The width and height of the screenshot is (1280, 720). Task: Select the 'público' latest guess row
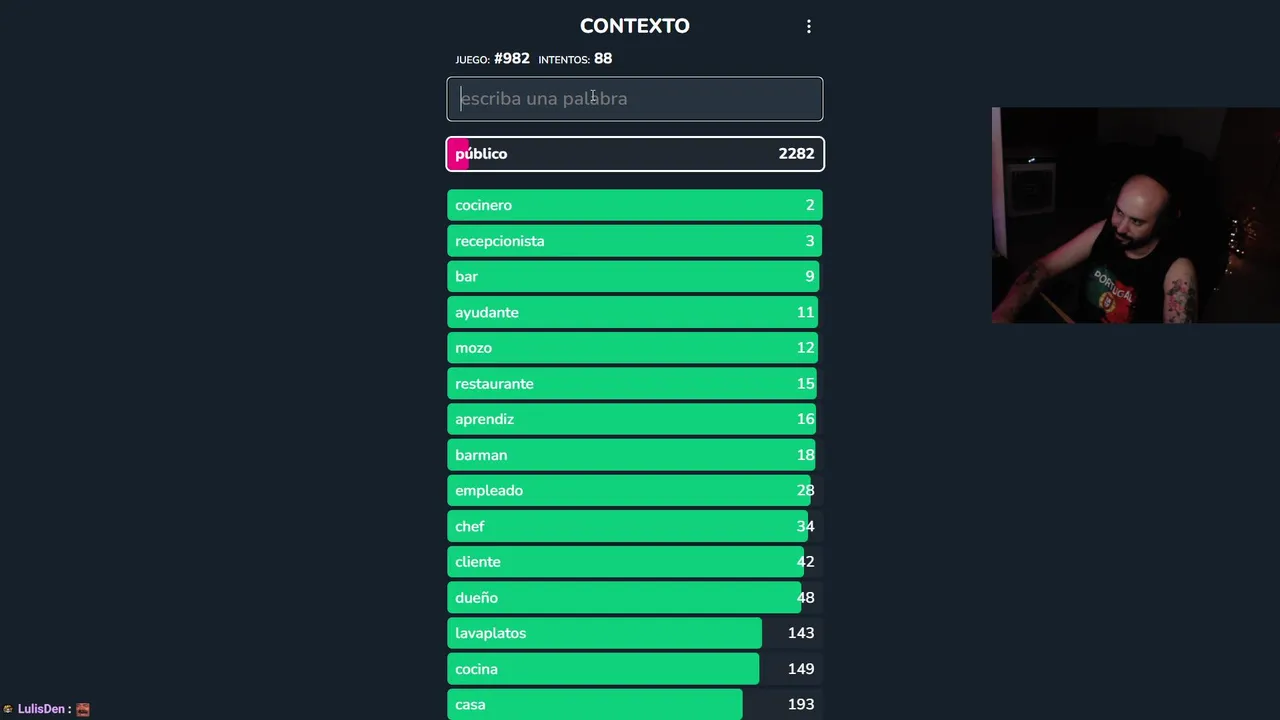pos(635,154)
